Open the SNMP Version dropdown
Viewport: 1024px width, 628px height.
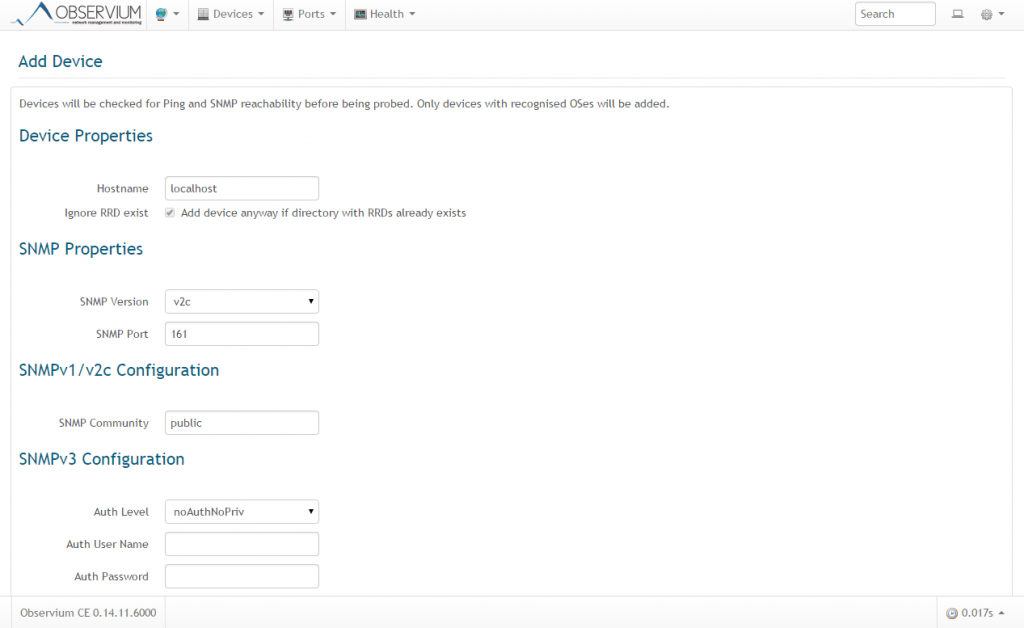pyautogui.click(x=241, y=301)
